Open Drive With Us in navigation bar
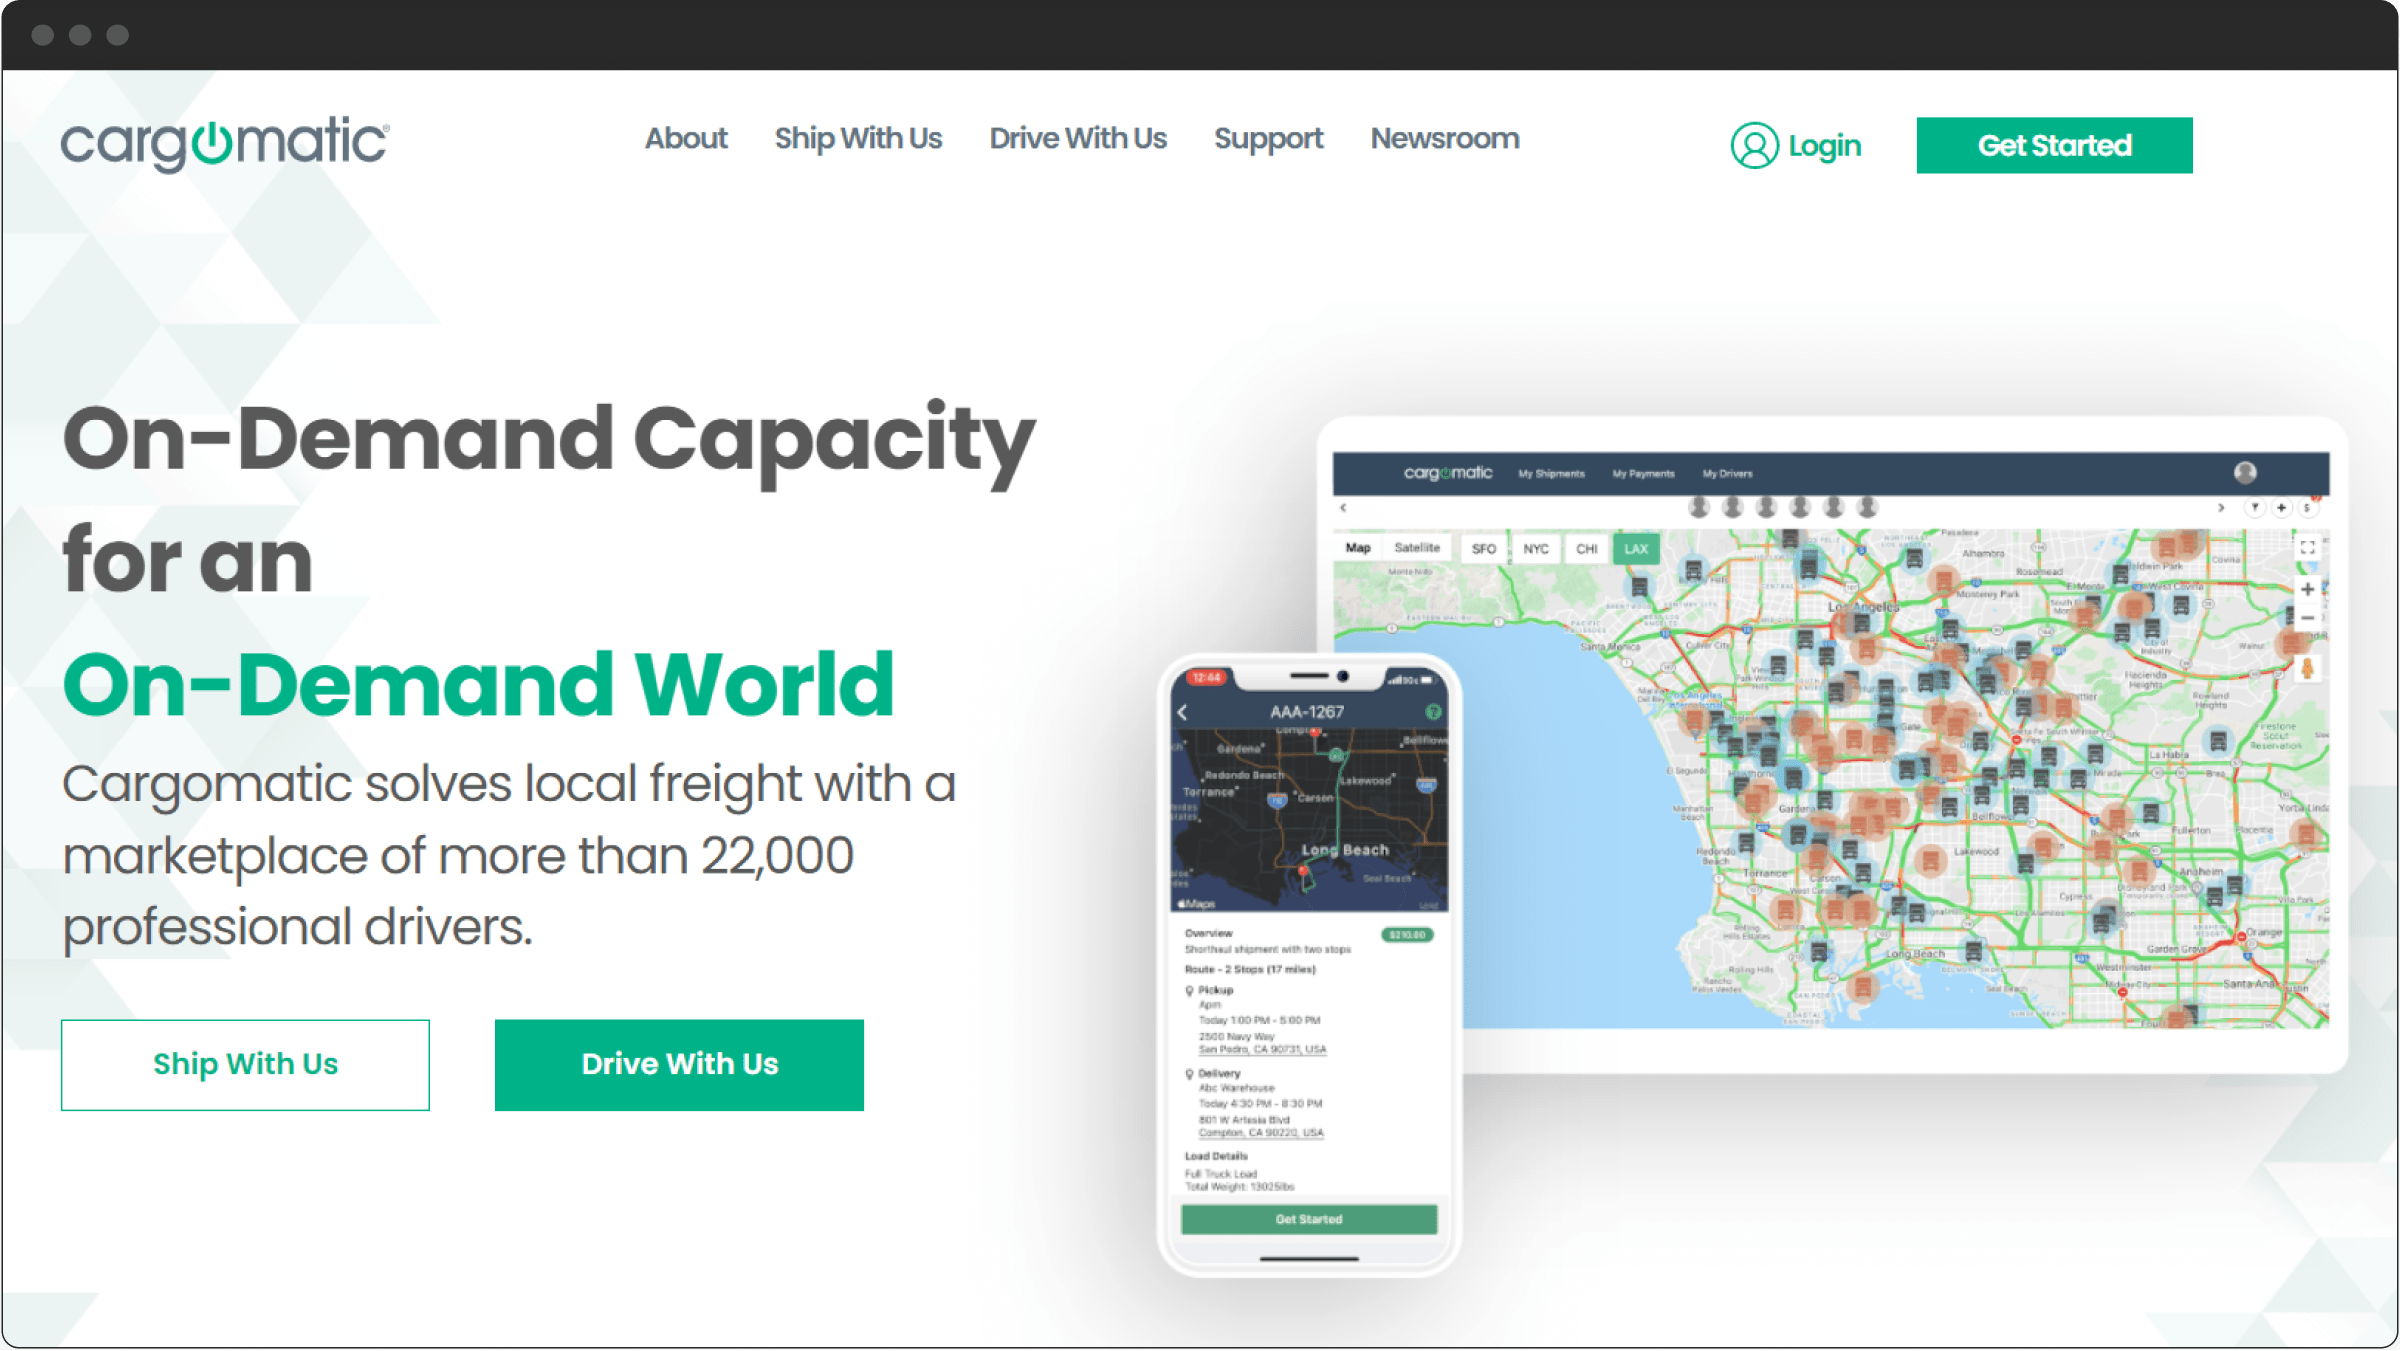This screenshot has width=2400, height=1351. pos(1078,138)
